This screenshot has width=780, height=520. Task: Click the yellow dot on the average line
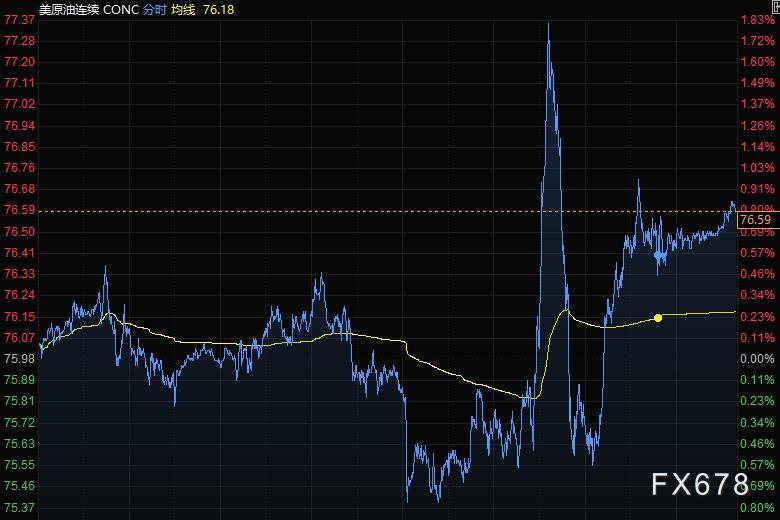(x=658, y=317)
